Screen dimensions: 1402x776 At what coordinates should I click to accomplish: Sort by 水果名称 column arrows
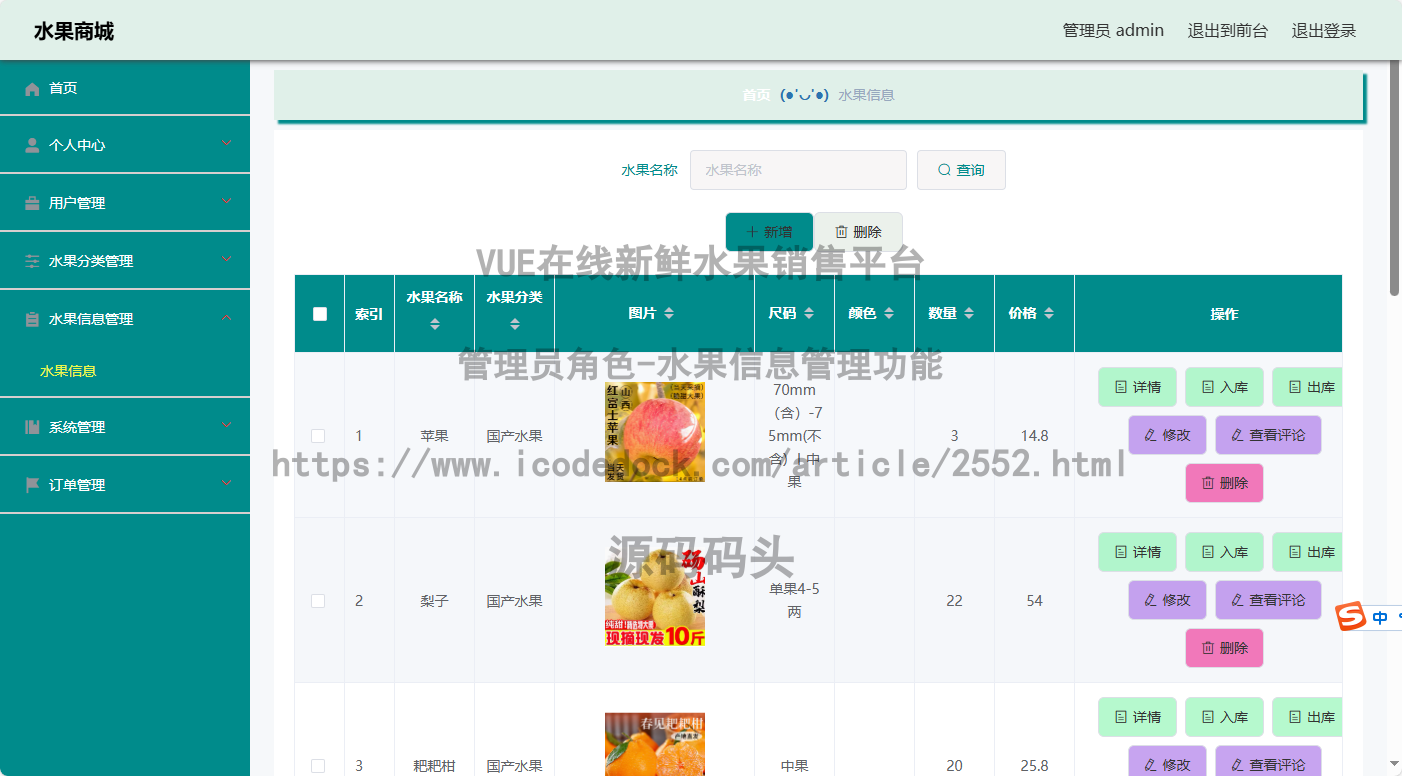pyautogui.click(x=434, y=324)
